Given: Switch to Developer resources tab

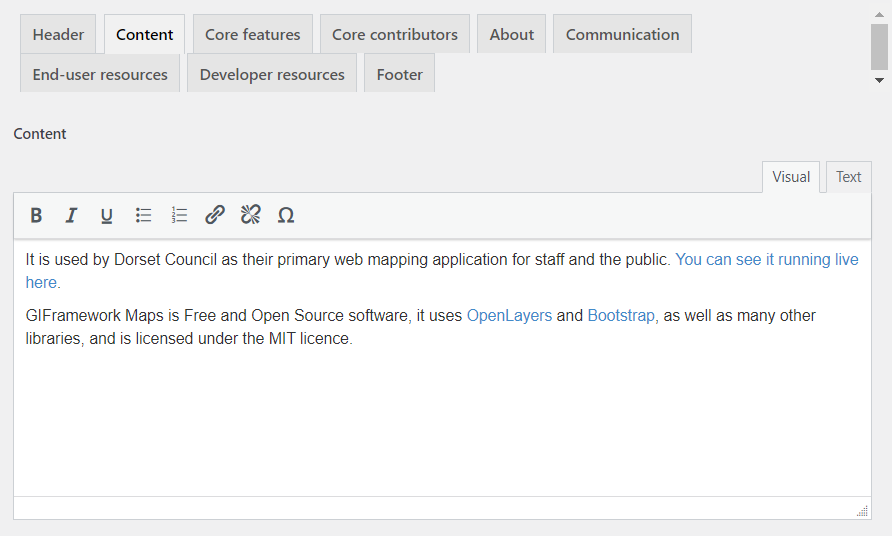Looking at the screenshot, I should tap(272, 74).
